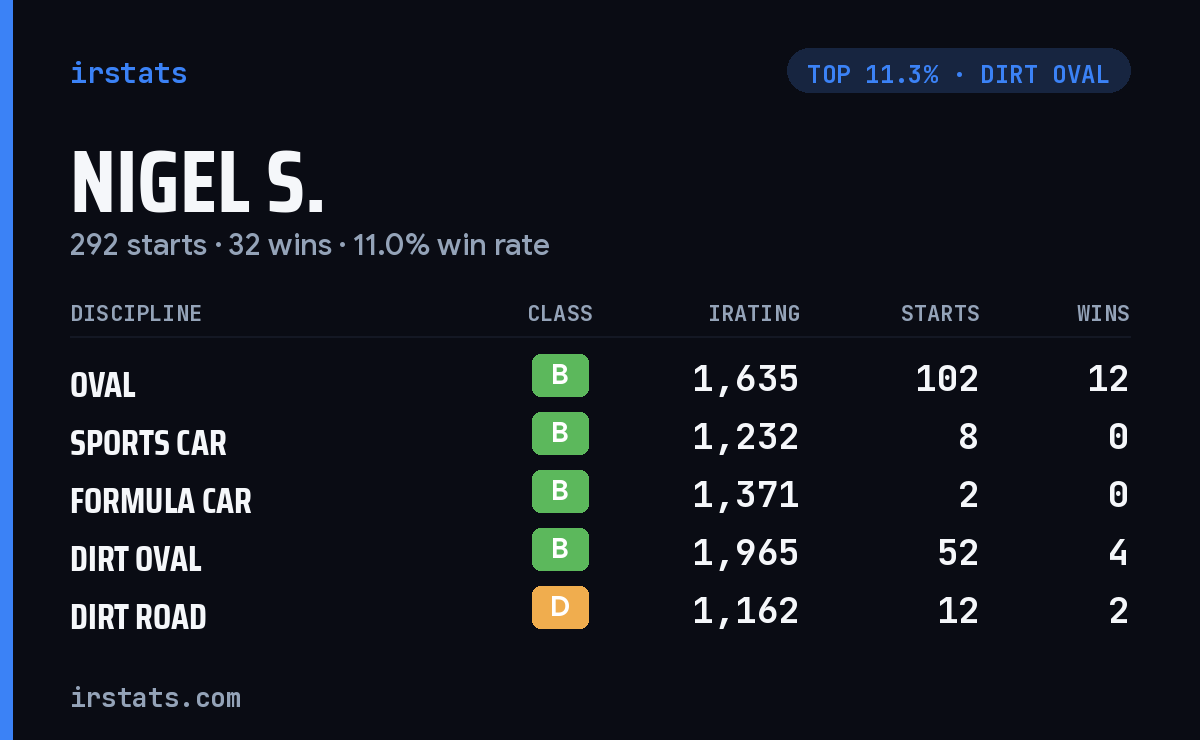The height and width of the screenshot is (740, 1200).
Task: Open the irstats logo link
Action: (129, 73)
